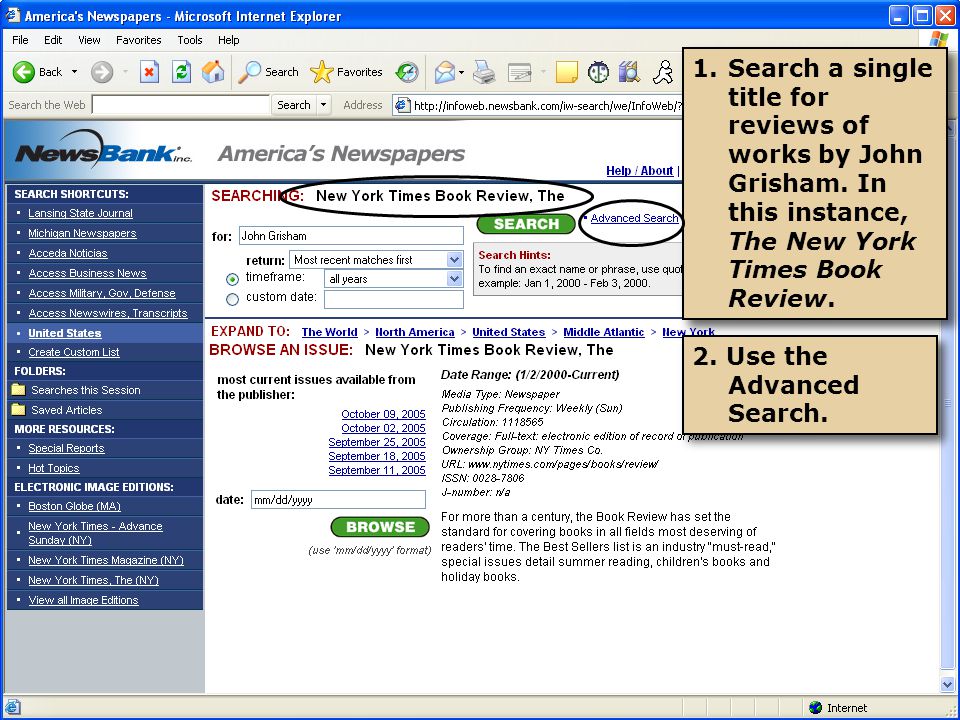Open Lansing State Journal shortcut

click(80, 213)
